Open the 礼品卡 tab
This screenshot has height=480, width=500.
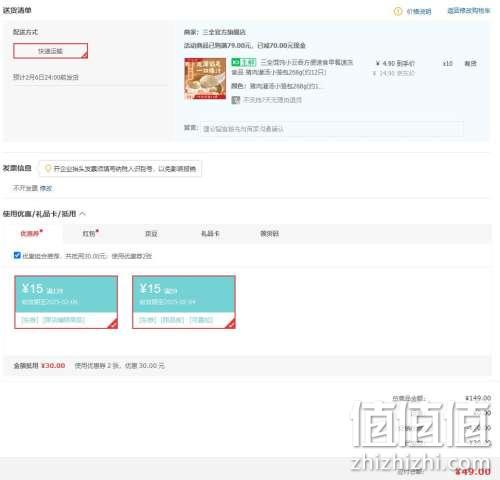click(210, 234)
